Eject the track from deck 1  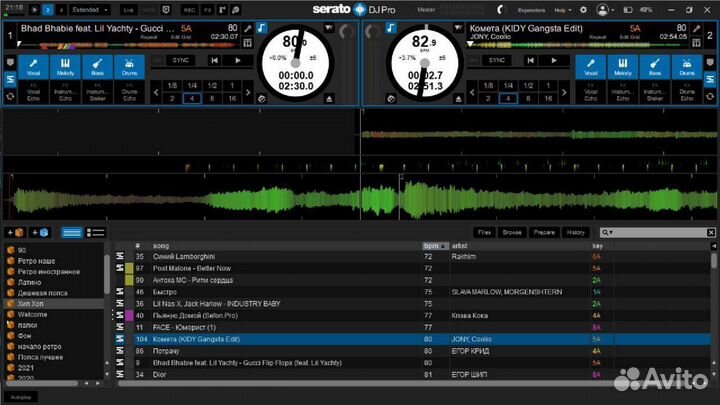coord(329,99)
